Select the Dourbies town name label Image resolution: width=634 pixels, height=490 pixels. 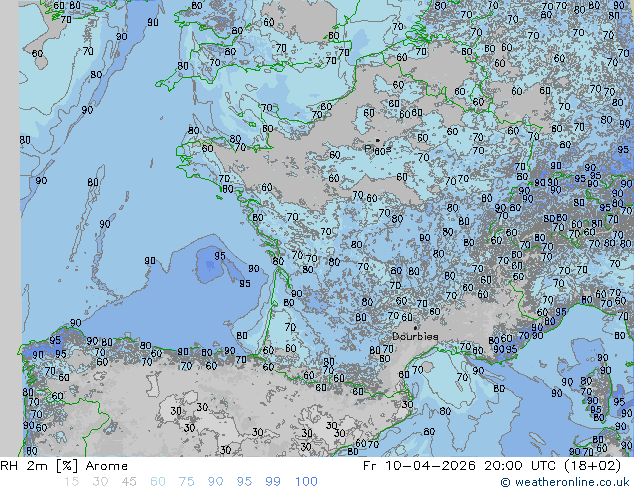(x=414, y=337)
